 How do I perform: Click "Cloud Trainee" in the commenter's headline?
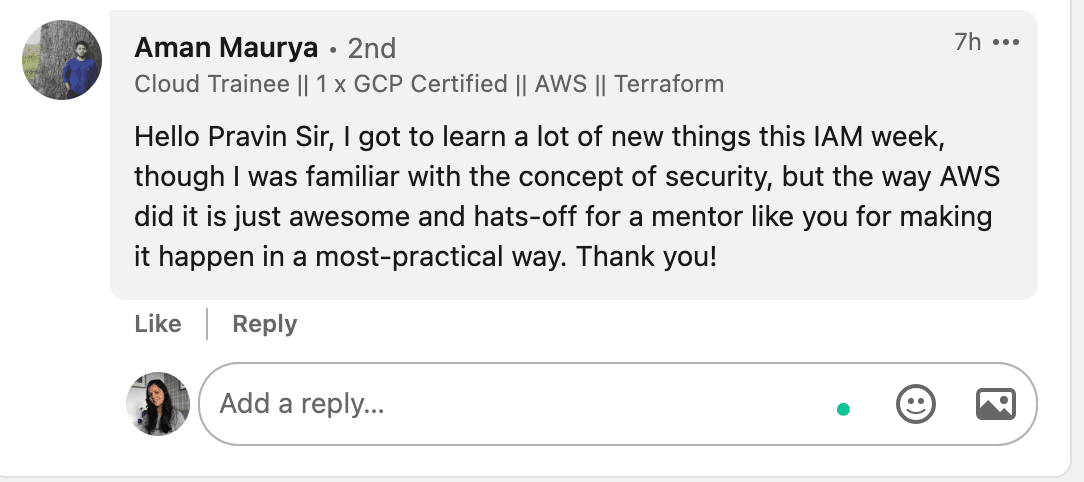pos(212,84)
